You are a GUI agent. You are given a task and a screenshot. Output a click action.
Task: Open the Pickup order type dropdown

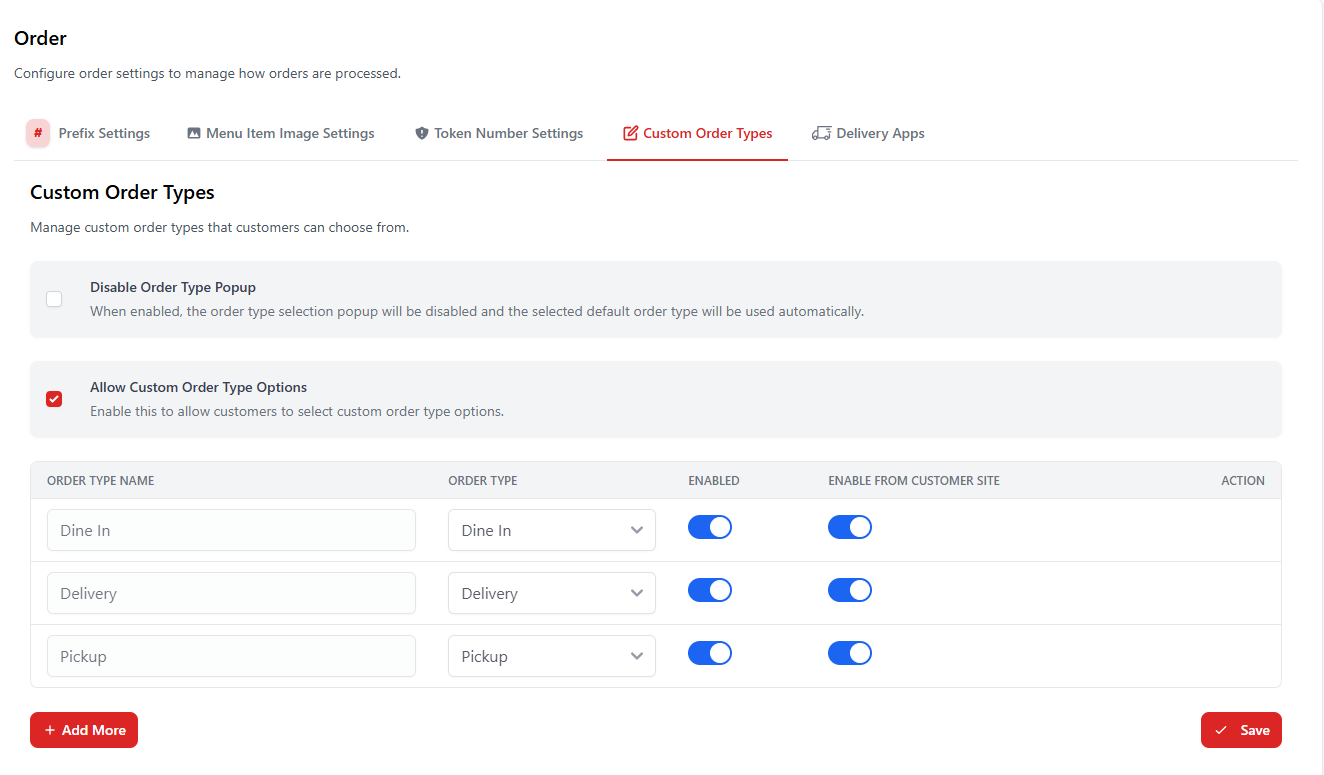[551, 656]
